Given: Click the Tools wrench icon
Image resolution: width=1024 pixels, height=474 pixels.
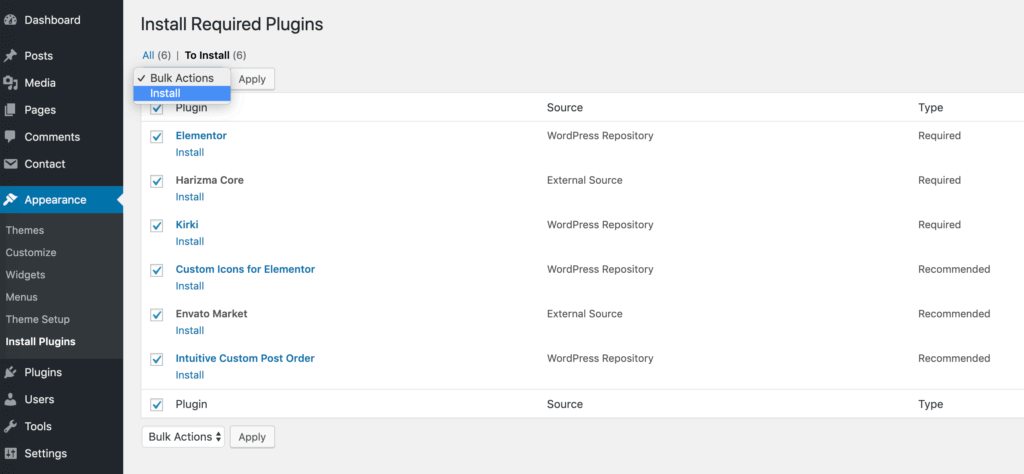Looking at the screenshot, I should (10, 426).
